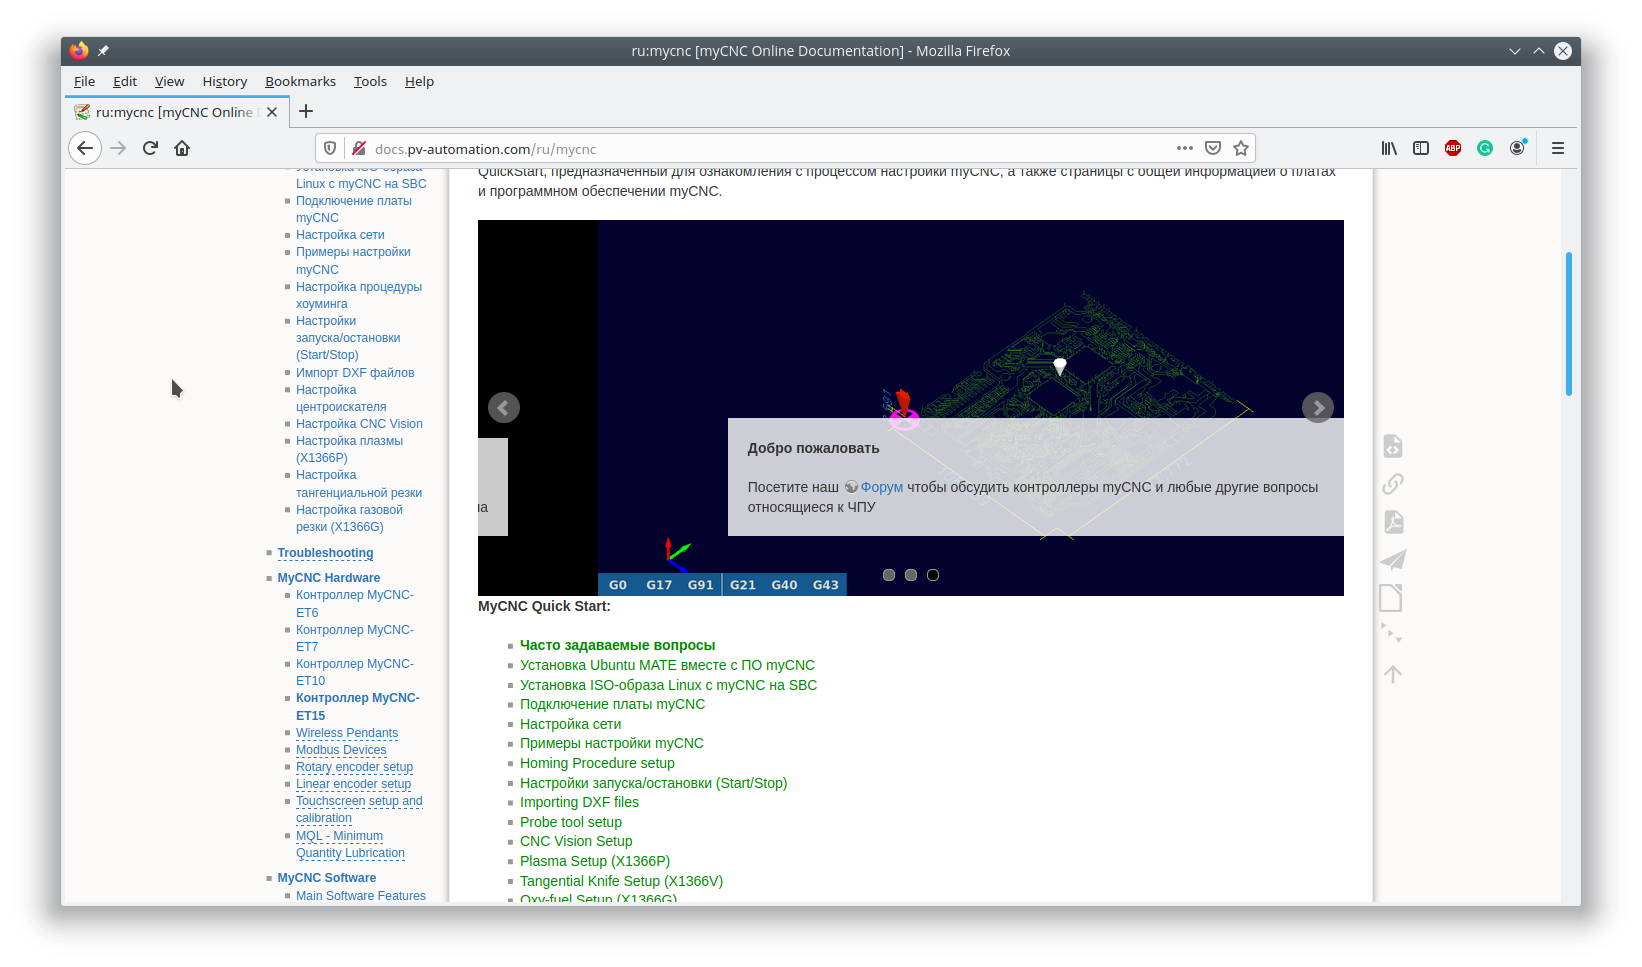Click the pin icon in the title bar

(103, 51)
